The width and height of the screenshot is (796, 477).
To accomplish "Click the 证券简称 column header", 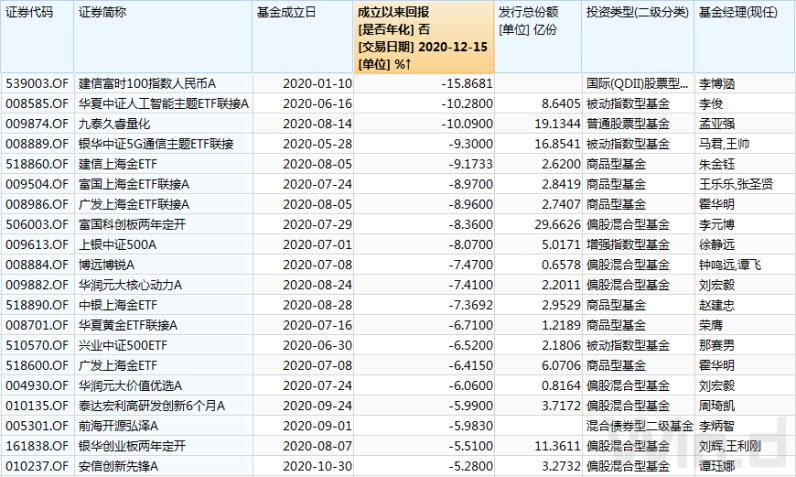I will pyautogui.click(x=103, y=12).
